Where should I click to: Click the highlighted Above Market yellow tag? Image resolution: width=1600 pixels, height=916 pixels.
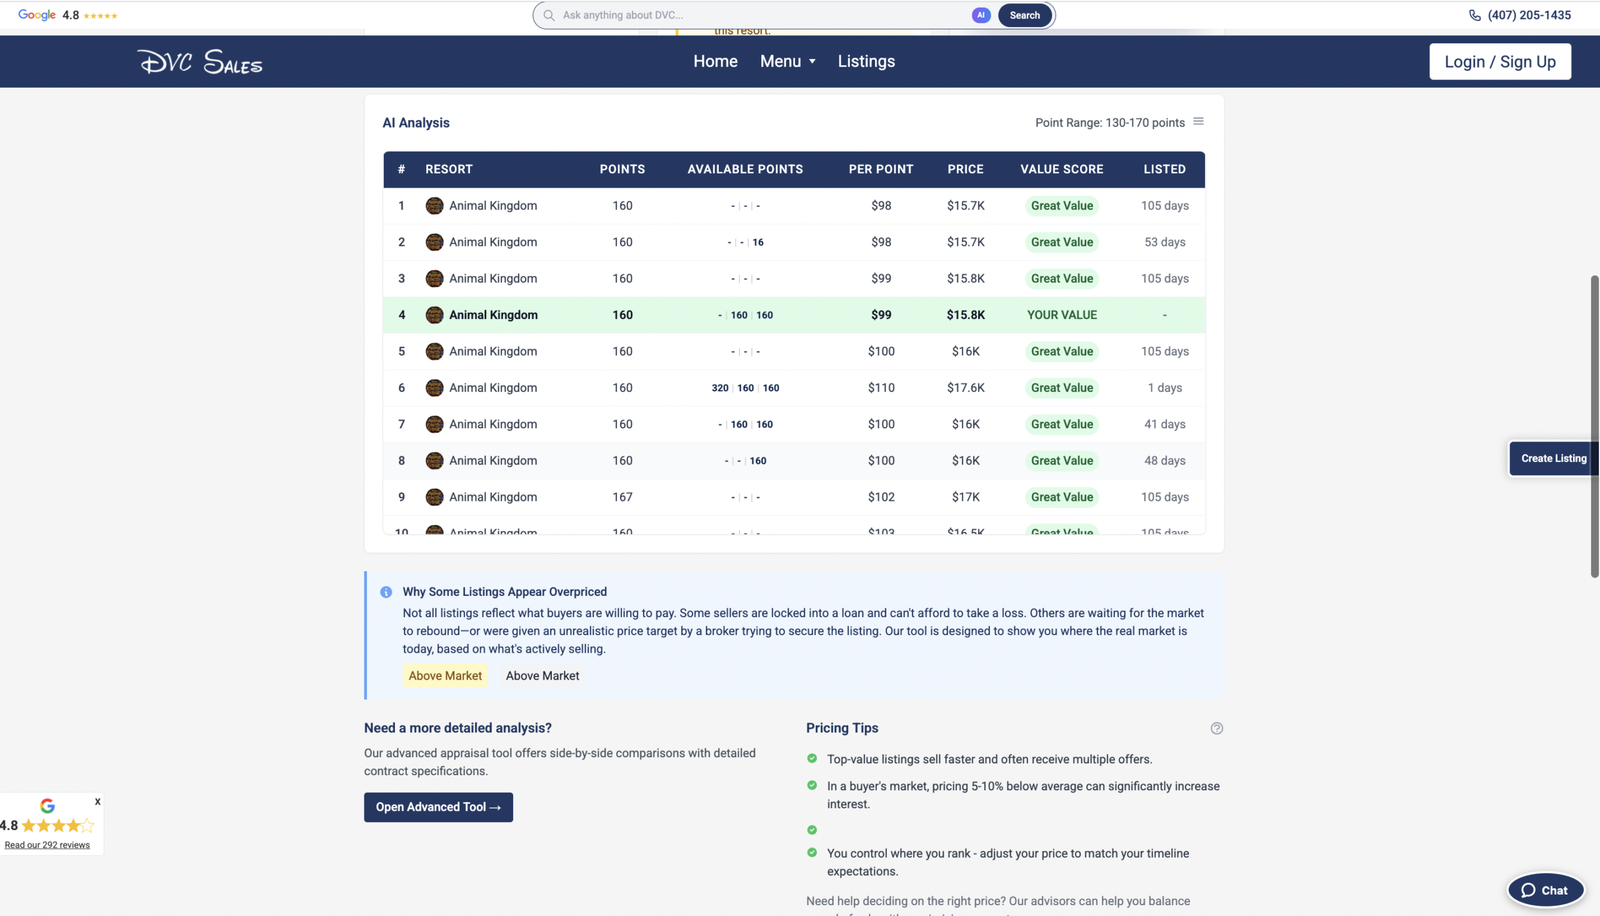[445, 676]
